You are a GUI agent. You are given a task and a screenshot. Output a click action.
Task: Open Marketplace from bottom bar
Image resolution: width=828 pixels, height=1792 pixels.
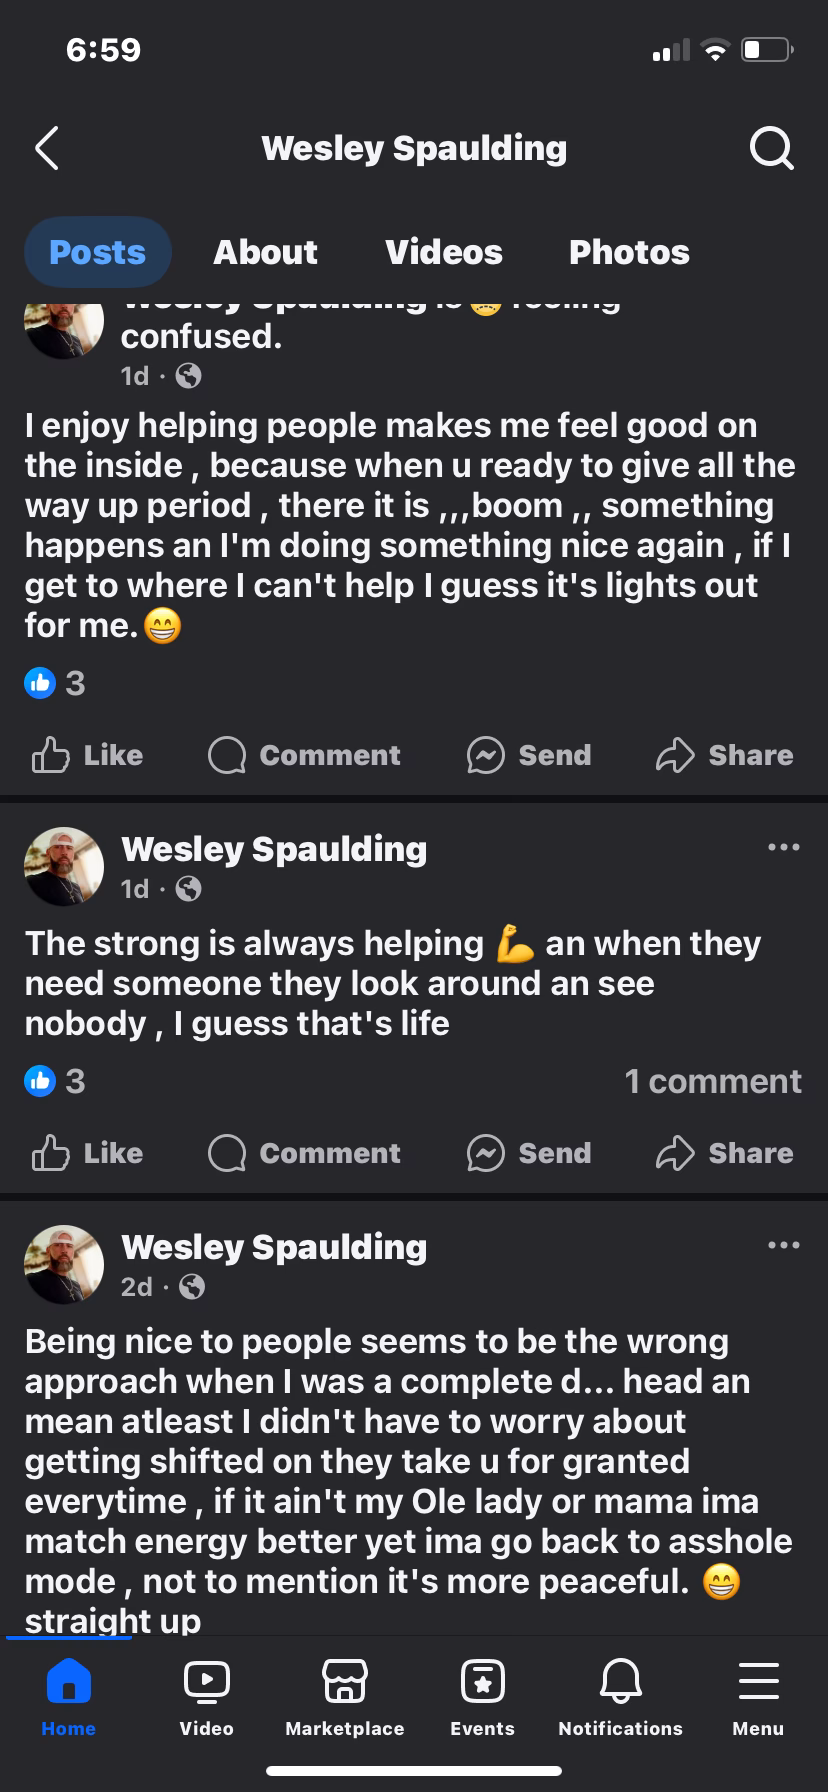(344, 1698)
